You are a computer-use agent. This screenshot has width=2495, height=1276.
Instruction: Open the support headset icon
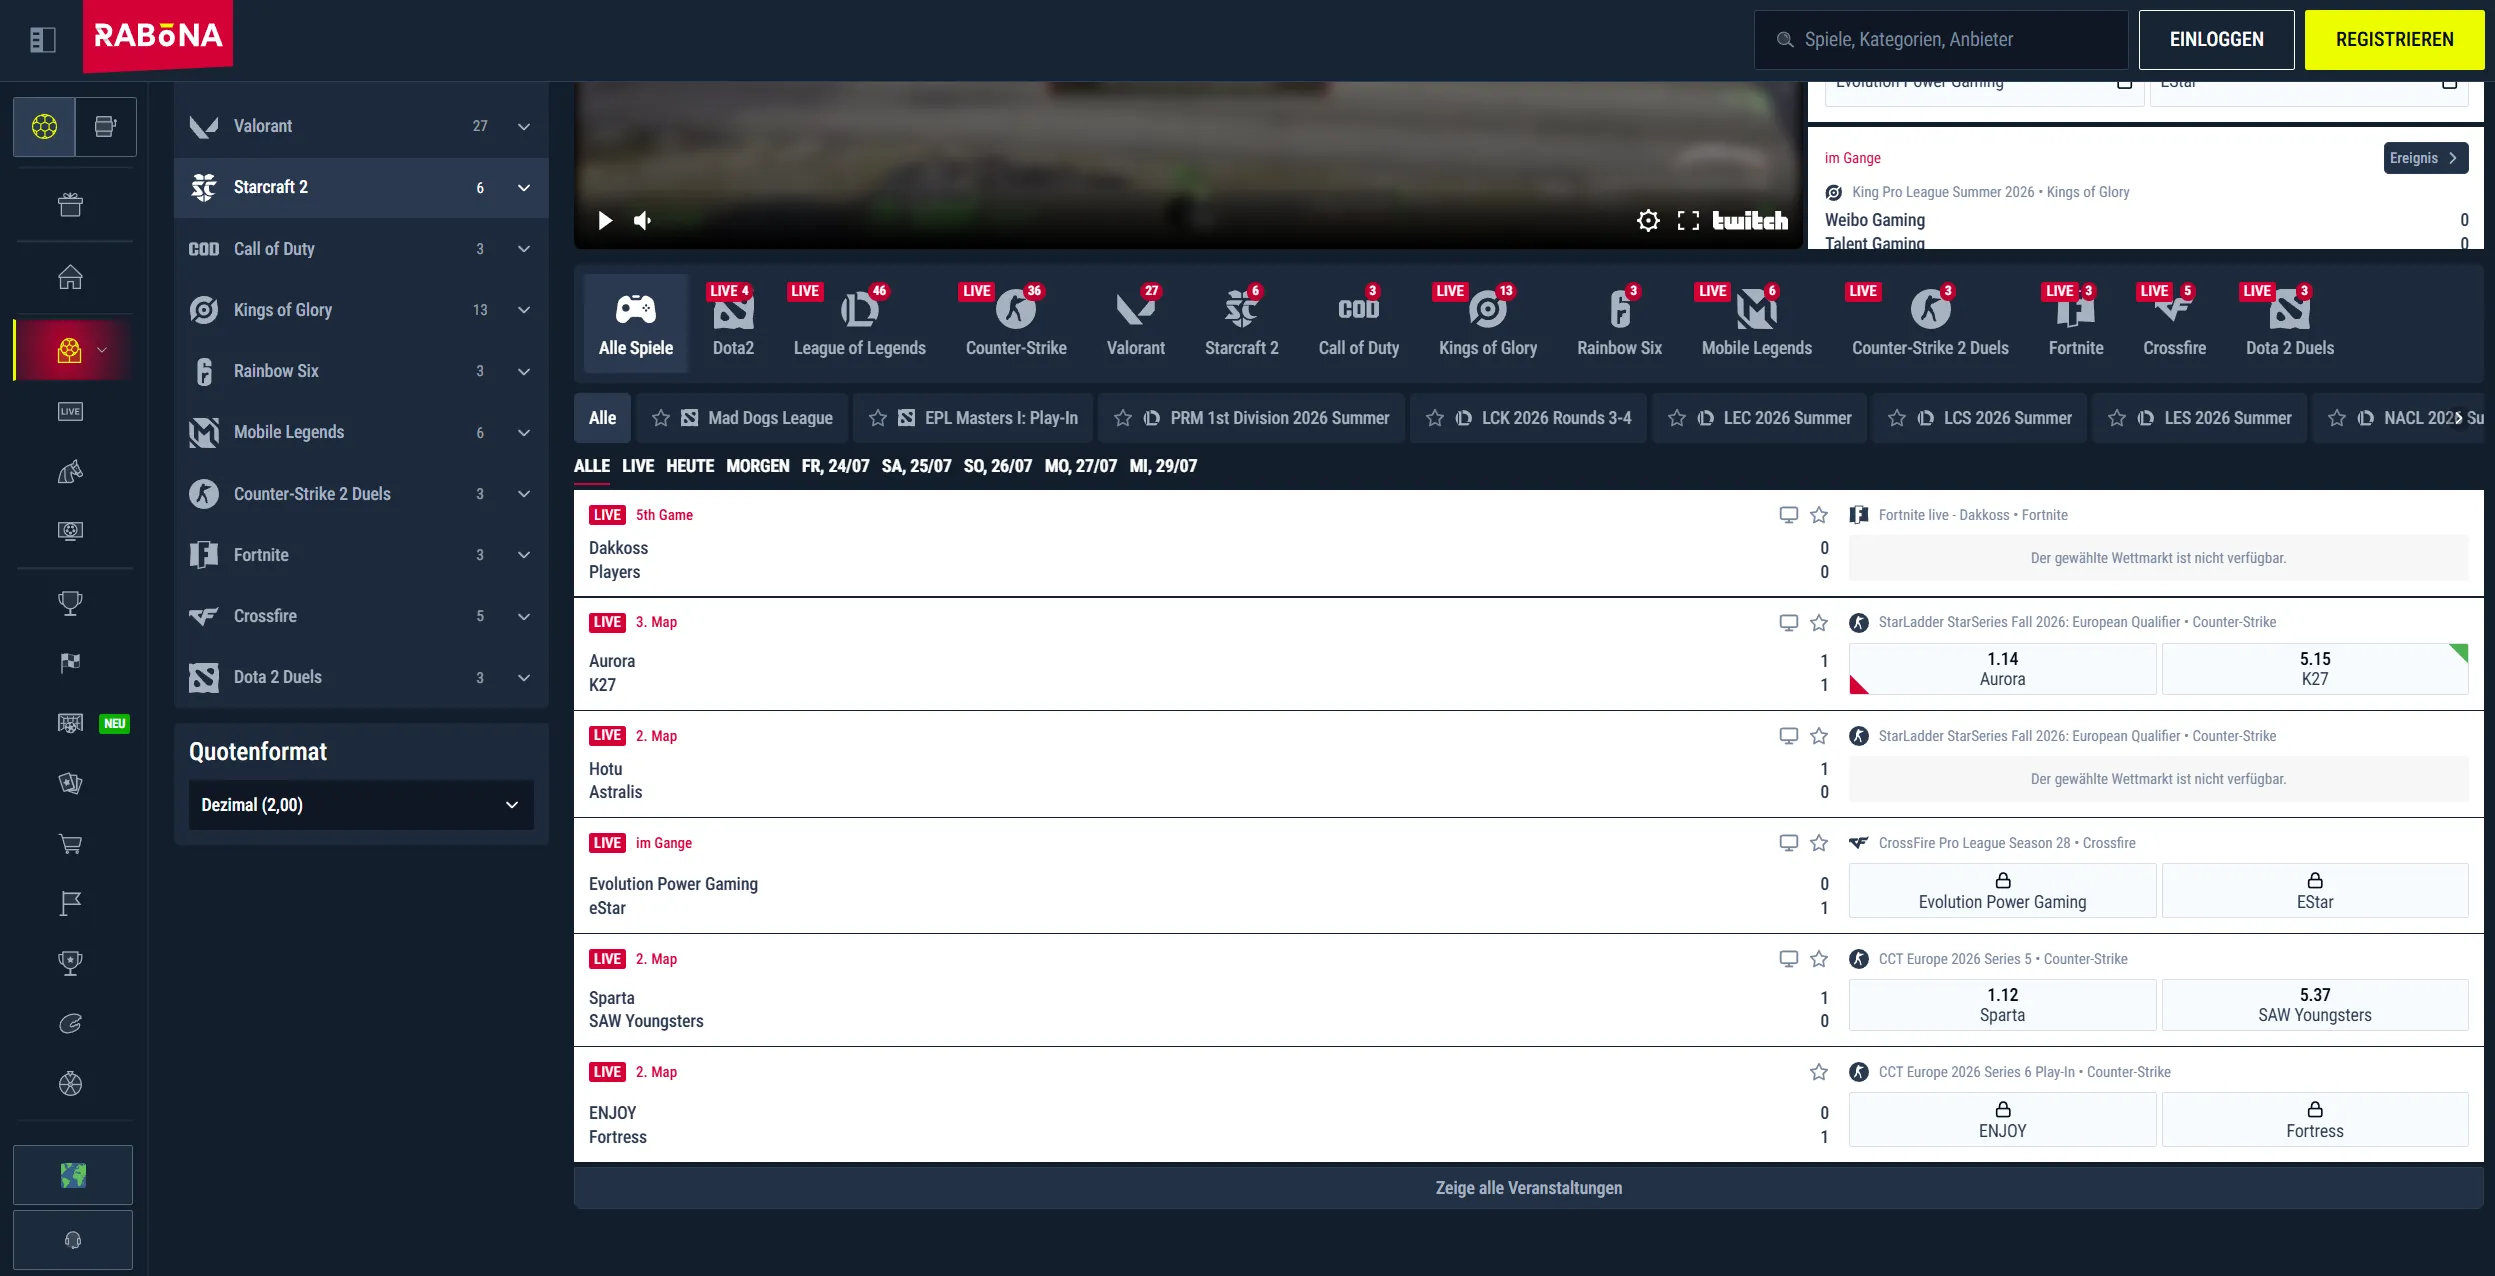click(73, 1240)
